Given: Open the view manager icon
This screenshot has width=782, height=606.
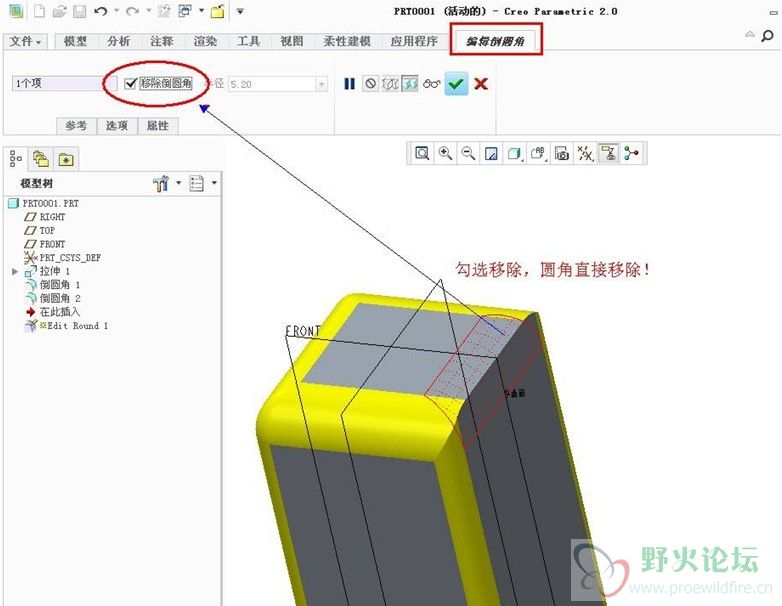Looking at the screenshot, I should pos(562,153).
